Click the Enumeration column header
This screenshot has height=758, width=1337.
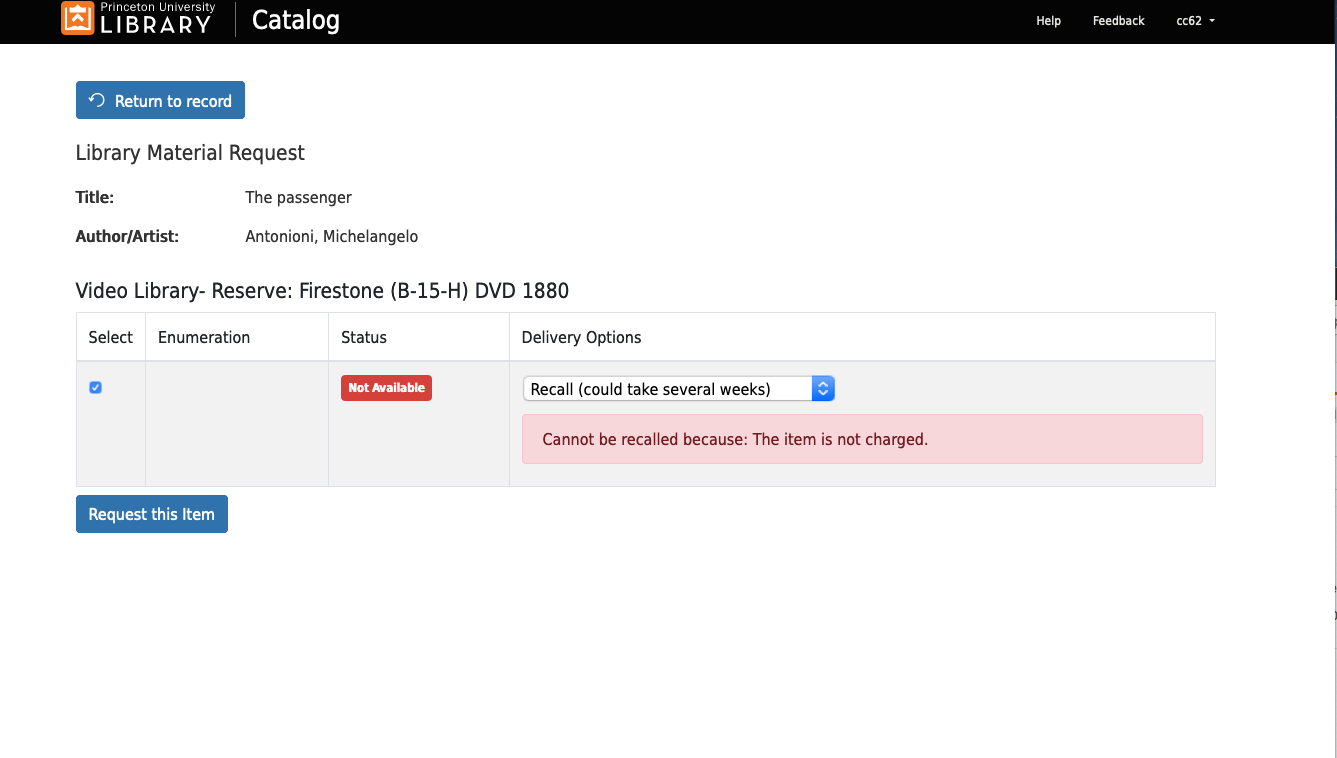click(203, 337)
